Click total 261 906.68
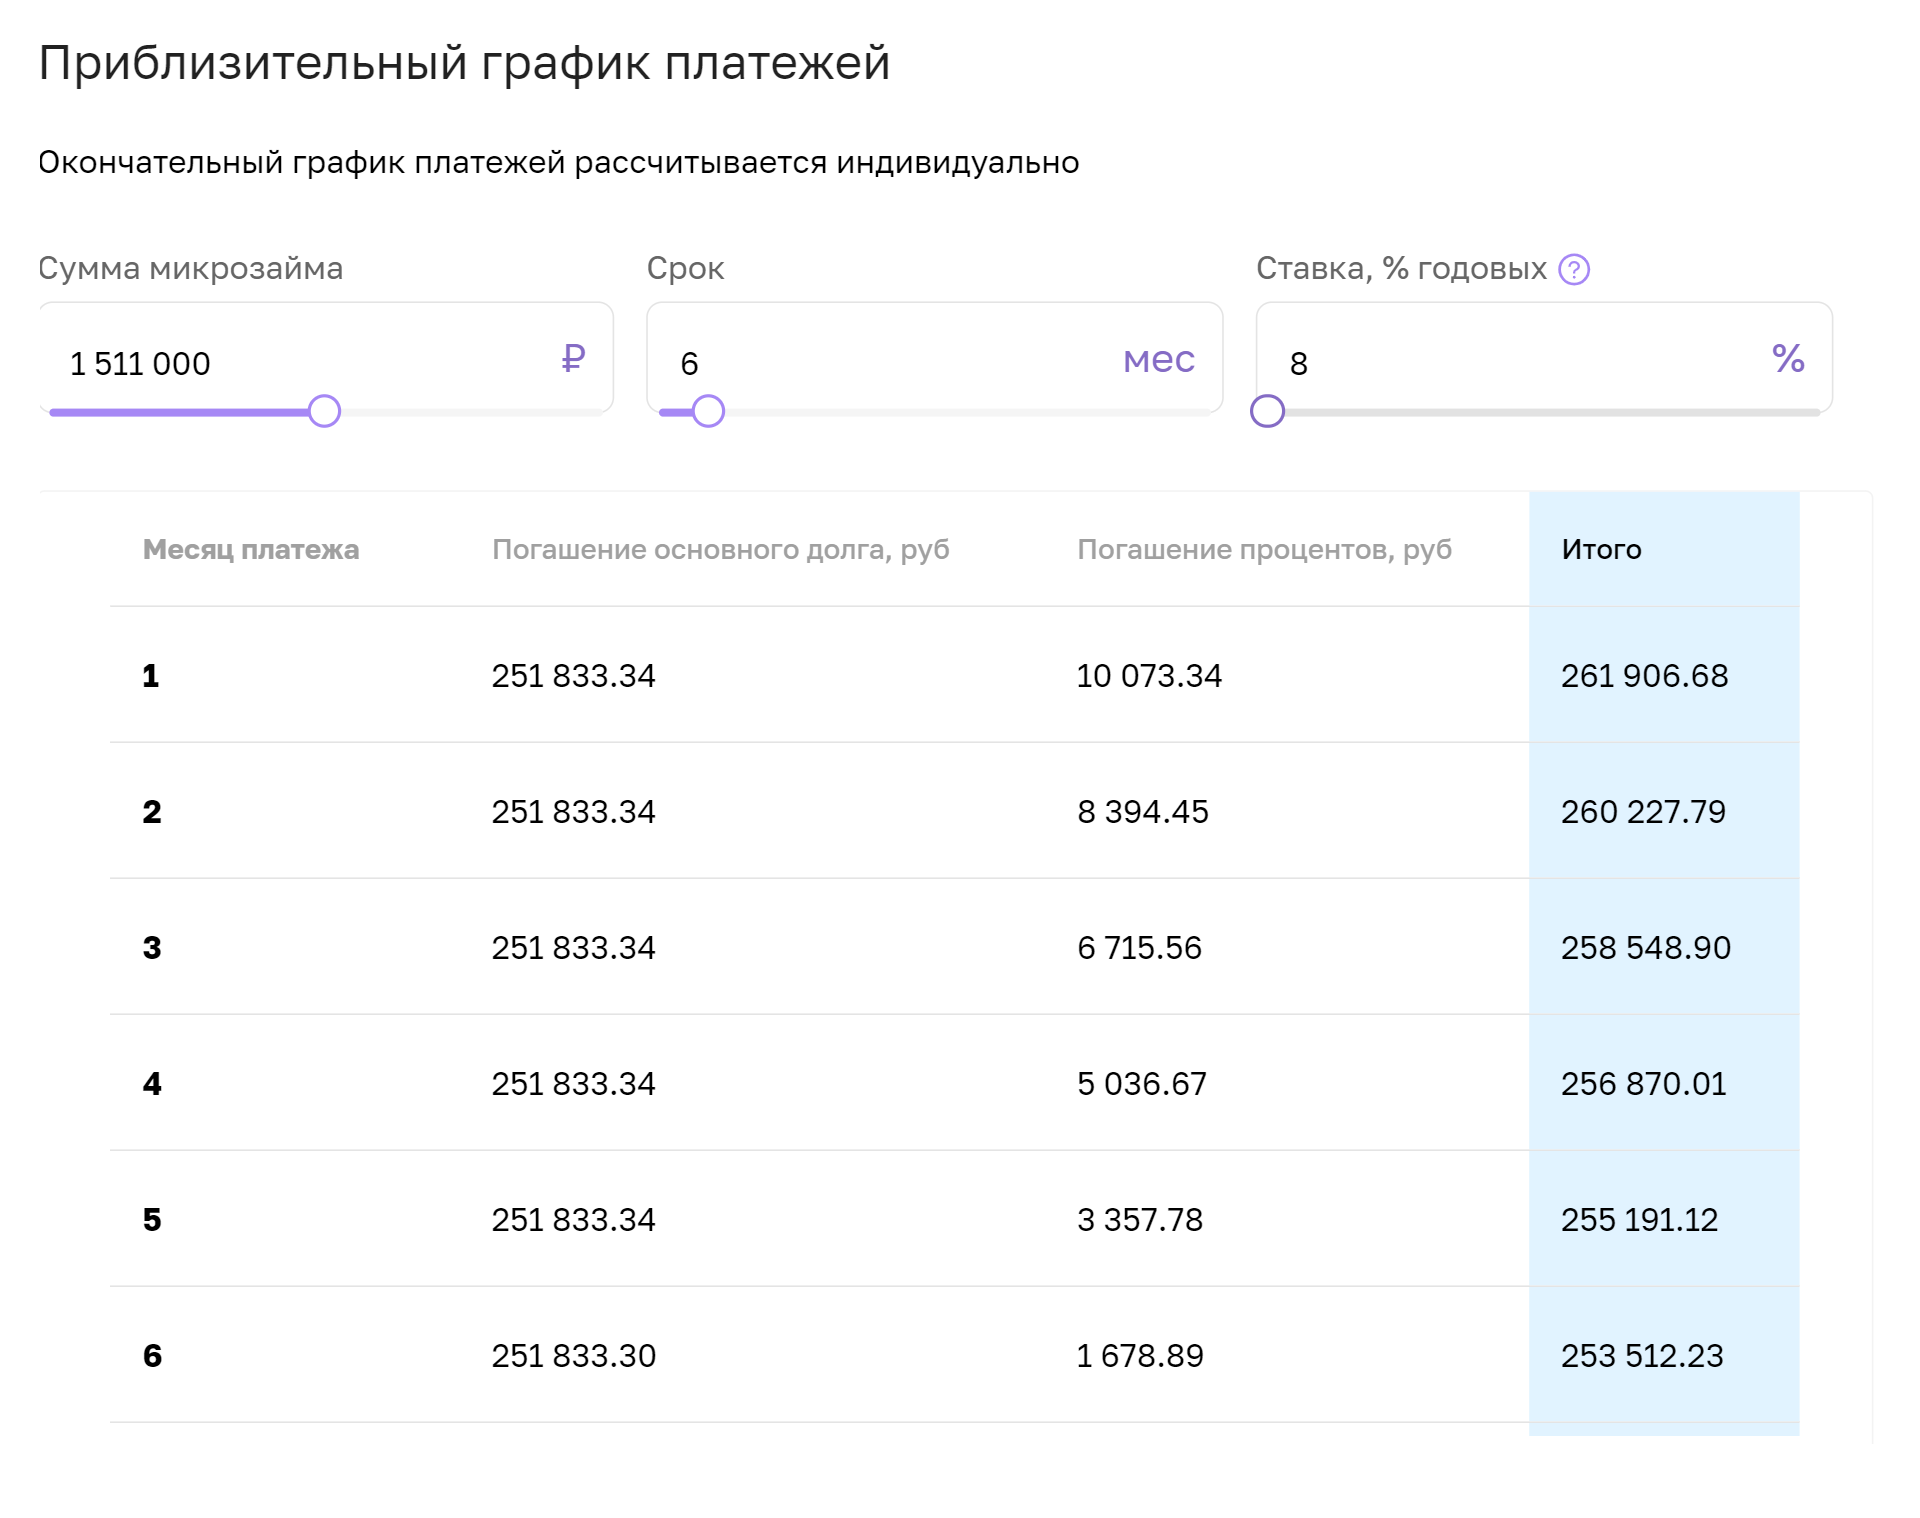 coord(1645,676)
